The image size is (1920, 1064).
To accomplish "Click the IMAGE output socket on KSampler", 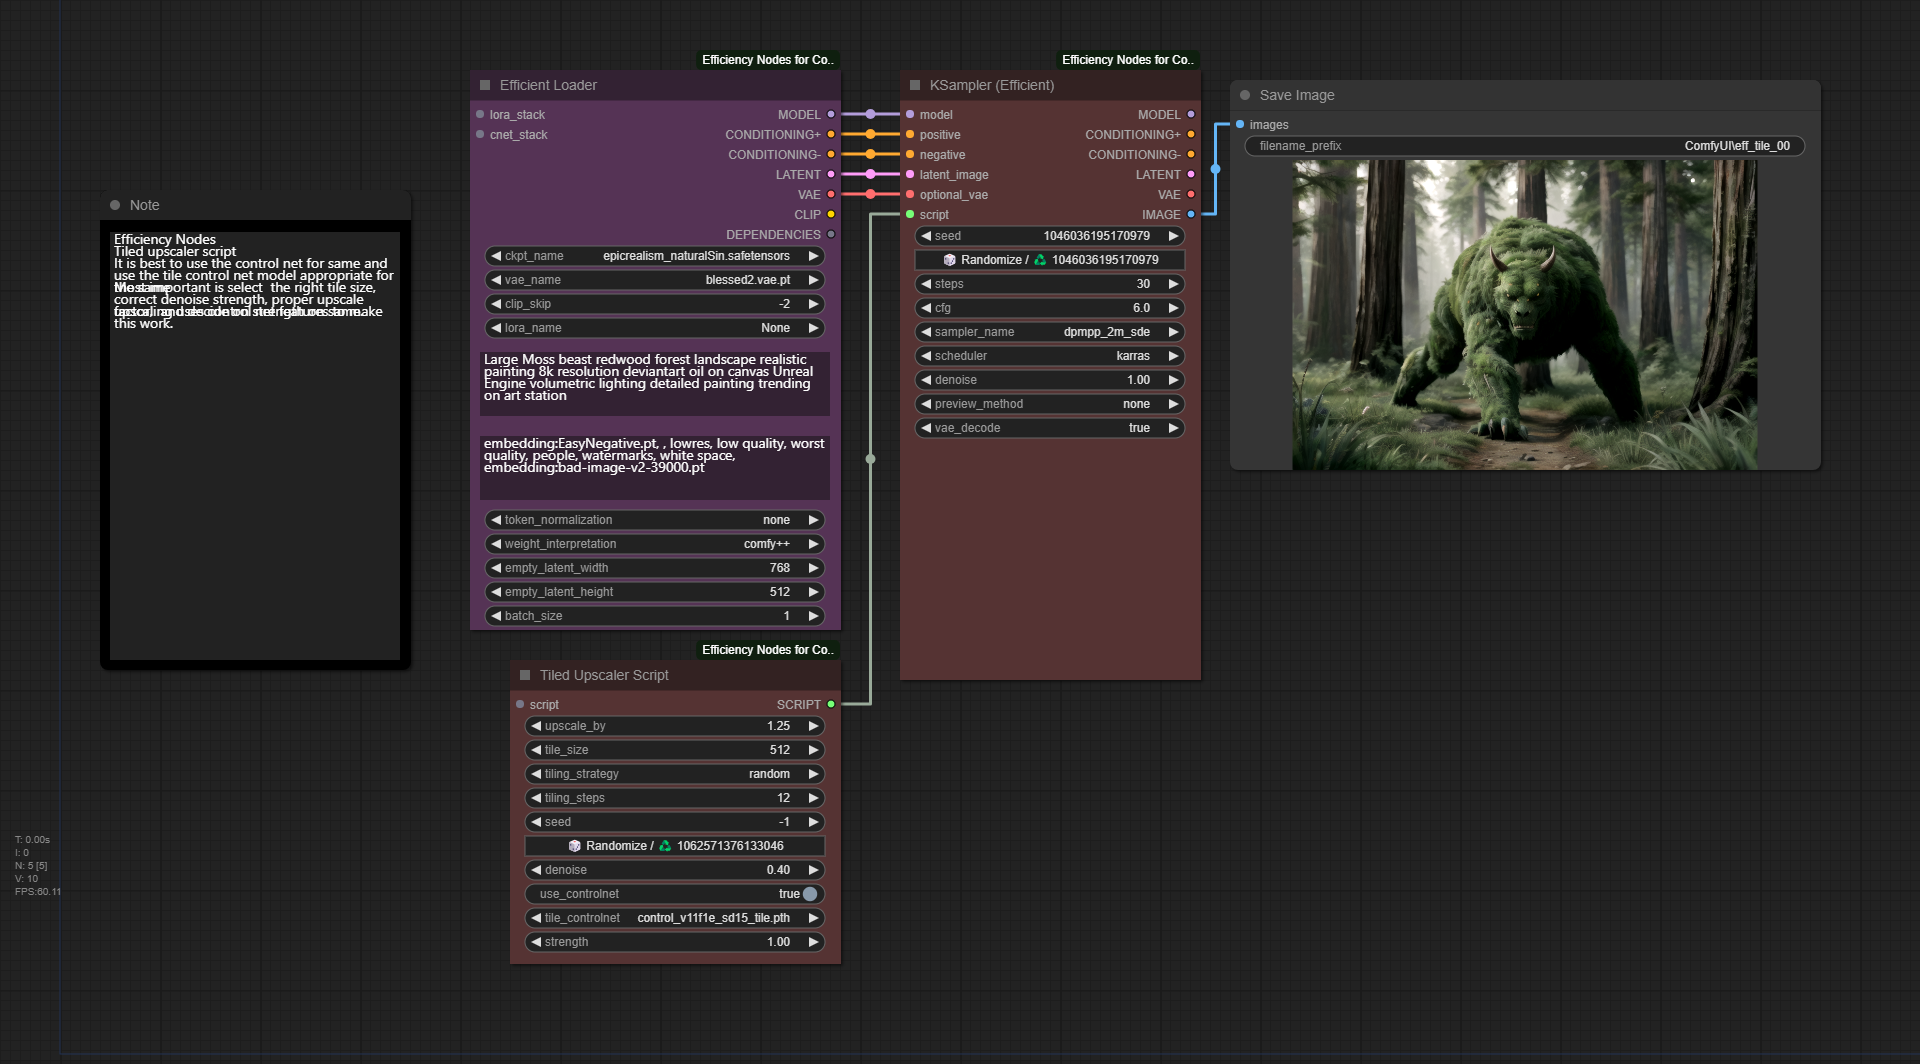I will [1191, 215].
